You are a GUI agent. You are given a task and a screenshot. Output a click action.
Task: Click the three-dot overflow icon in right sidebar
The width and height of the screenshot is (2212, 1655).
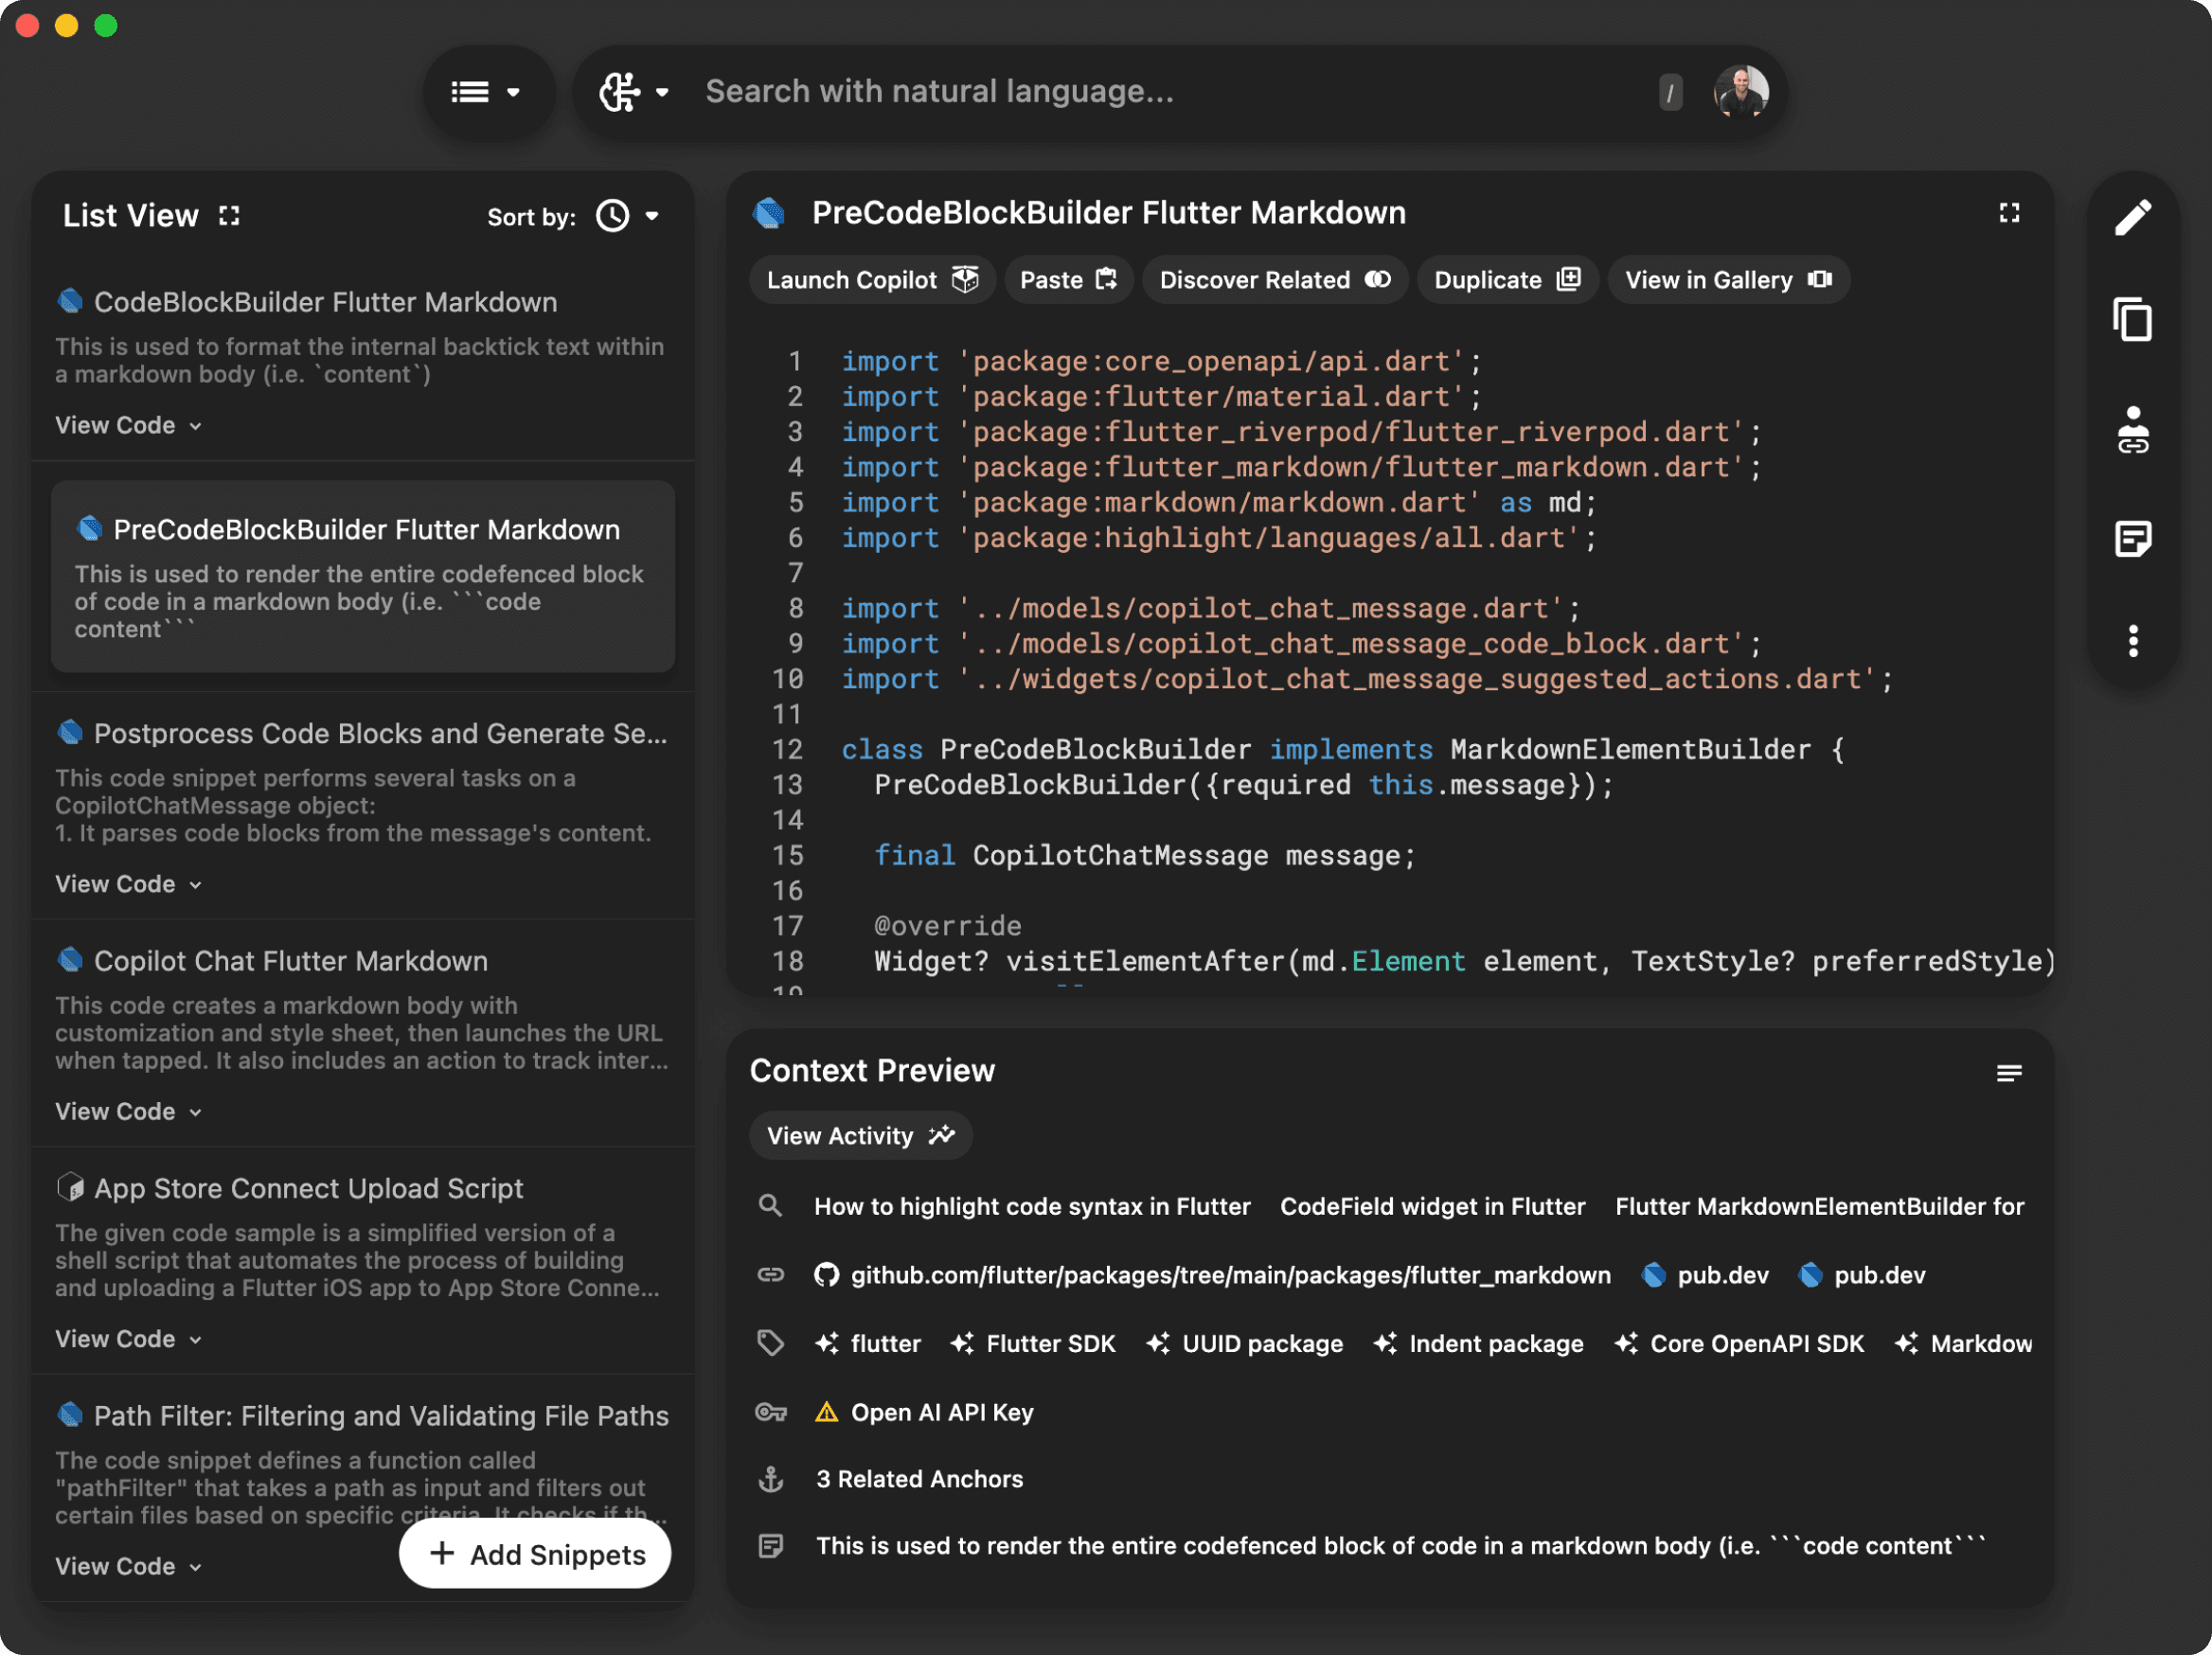click(2135, 641)
